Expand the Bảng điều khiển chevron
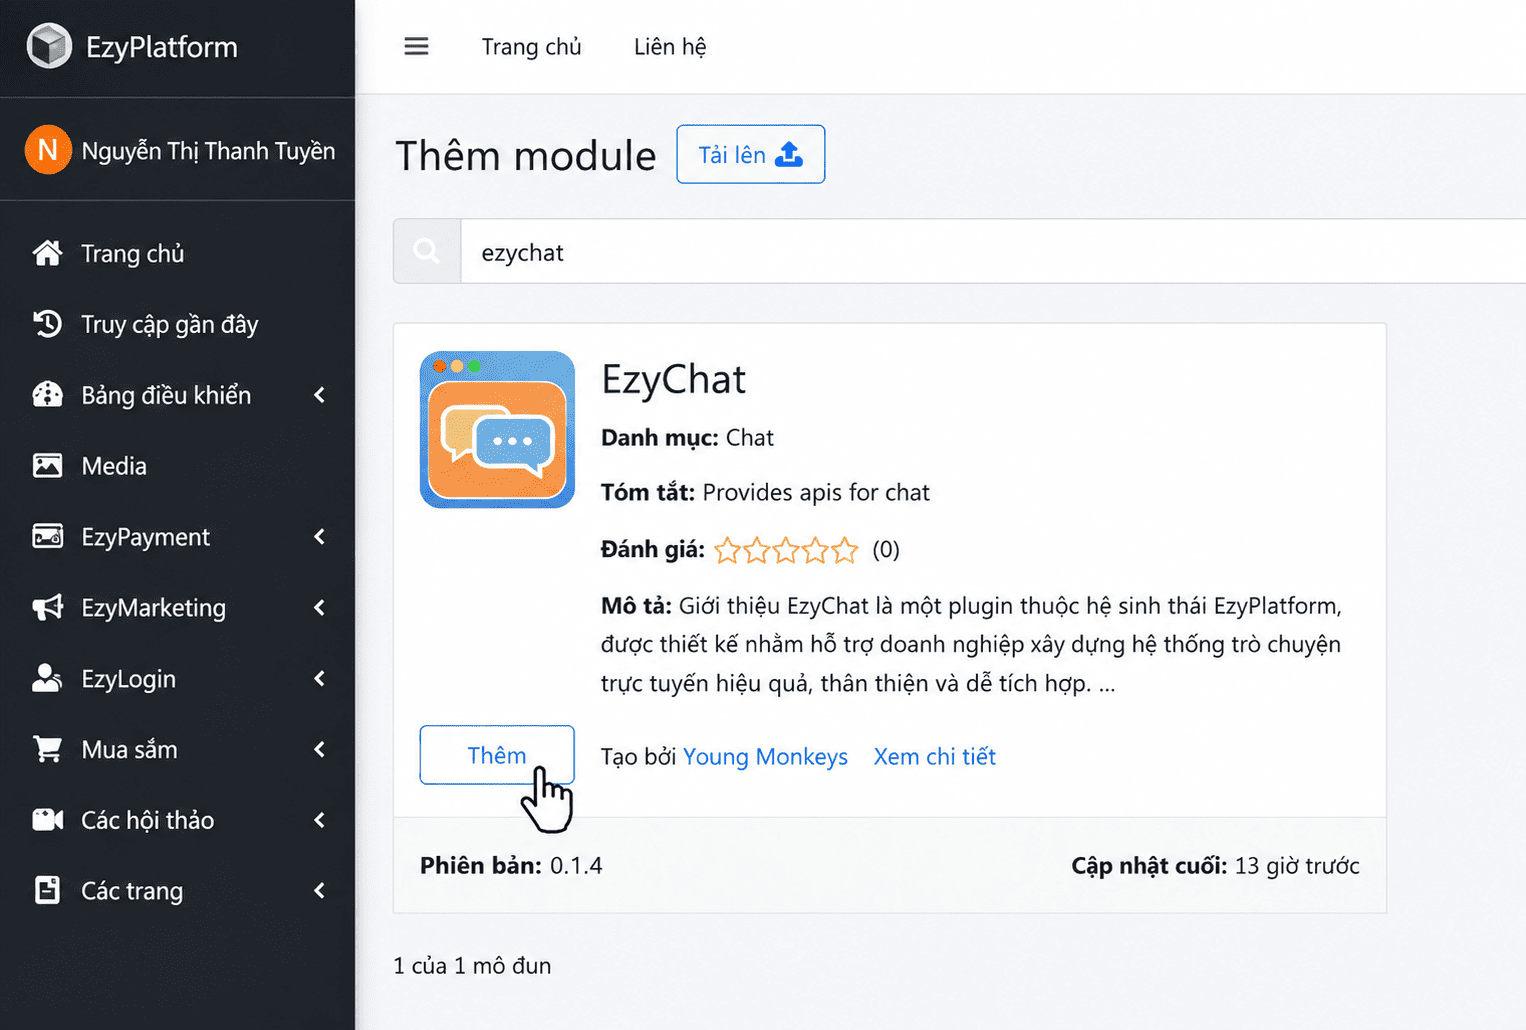The width and height of the screenshot is (1526, 1030). point(320,395)
